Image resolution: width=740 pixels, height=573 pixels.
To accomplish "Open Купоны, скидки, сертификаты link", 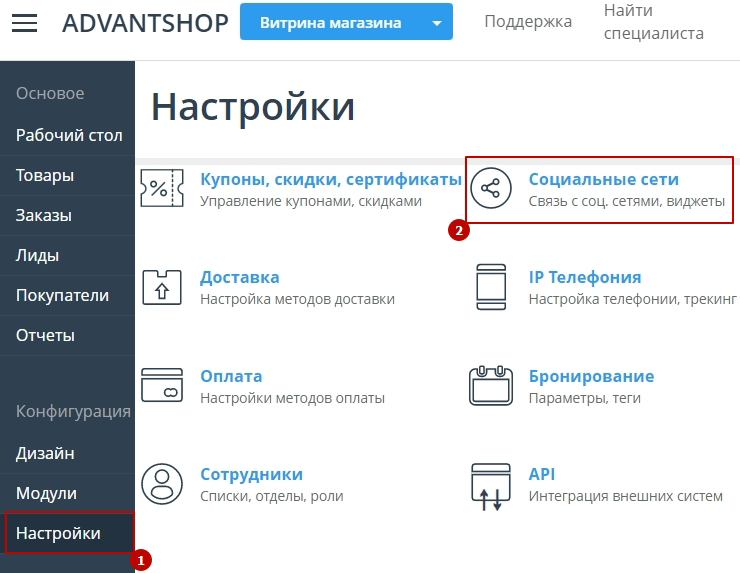I will pos(330,180).
